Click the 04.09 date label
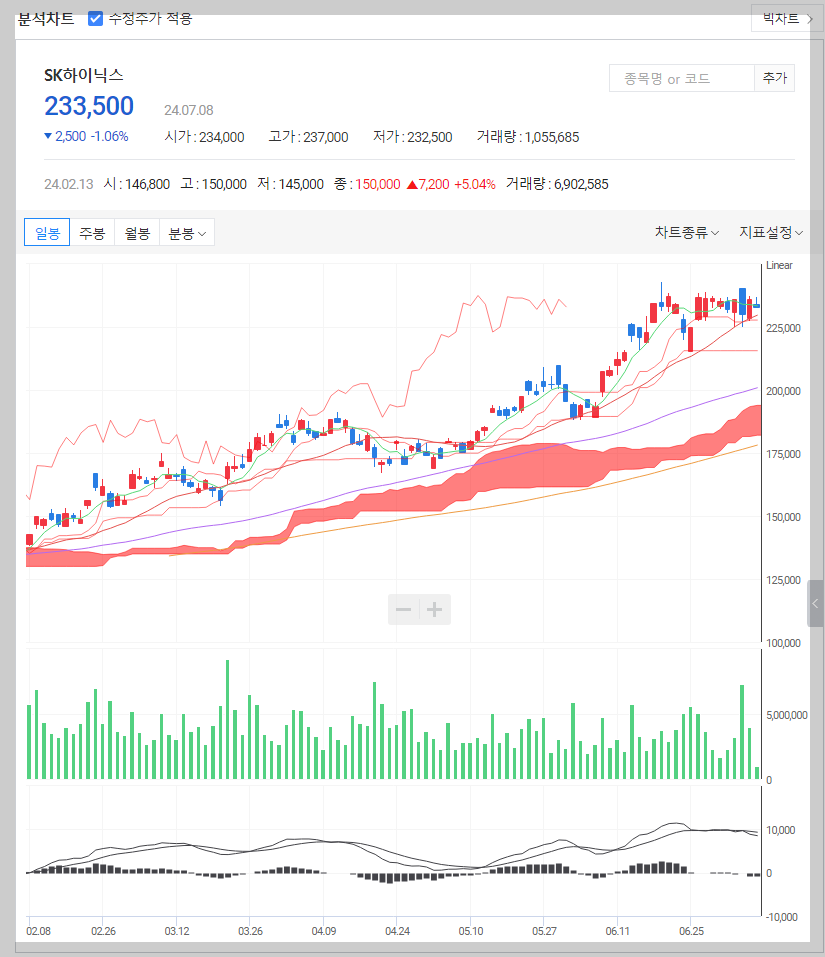Image resolution: width=825 pixels, height=957 pixels. 323,931
